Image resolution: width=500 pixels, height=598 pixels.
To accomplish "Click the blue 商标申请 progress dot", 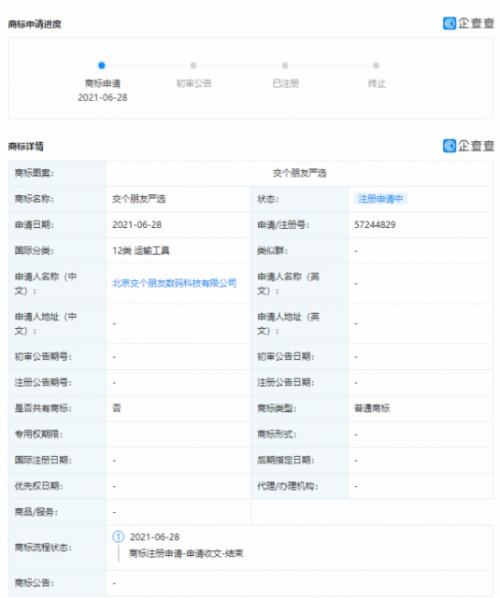I will click(101, 66).
